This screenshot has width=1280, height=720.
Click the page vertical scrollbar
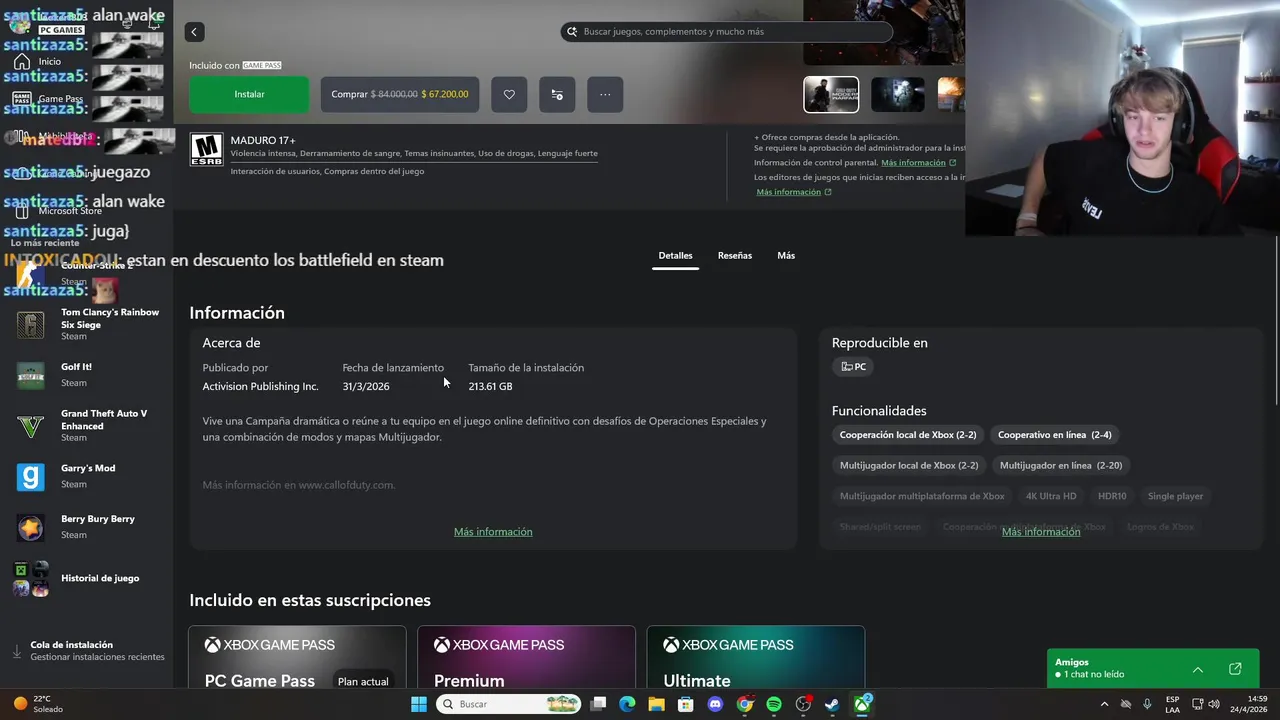1276,320
